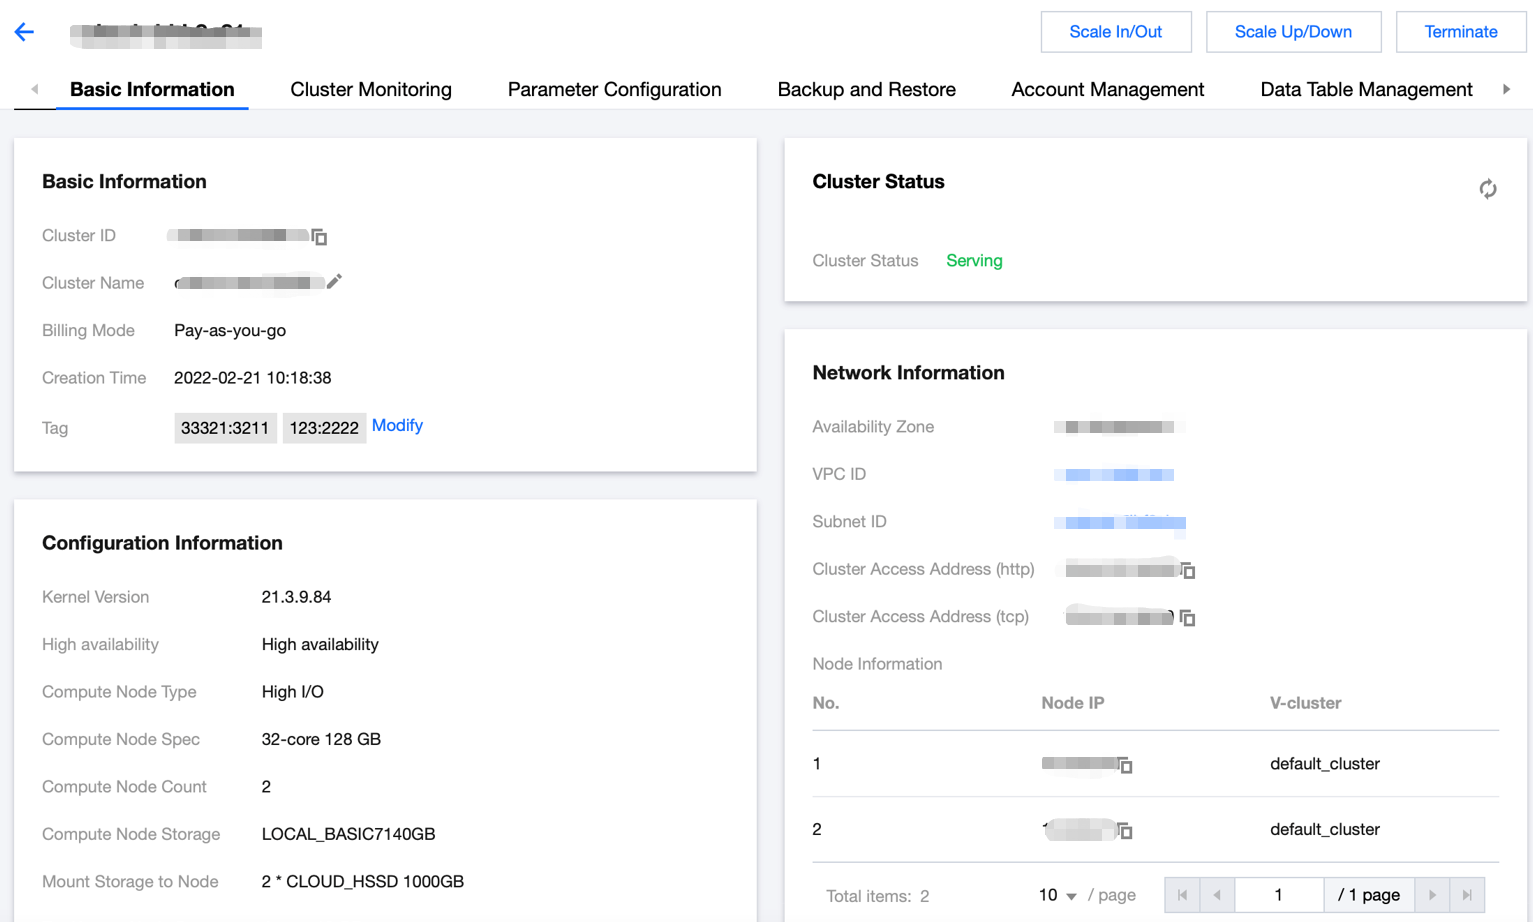Copy the tcp cluster access address
This screenshot has height=922, width=1533.
[x=1187, y=618]
